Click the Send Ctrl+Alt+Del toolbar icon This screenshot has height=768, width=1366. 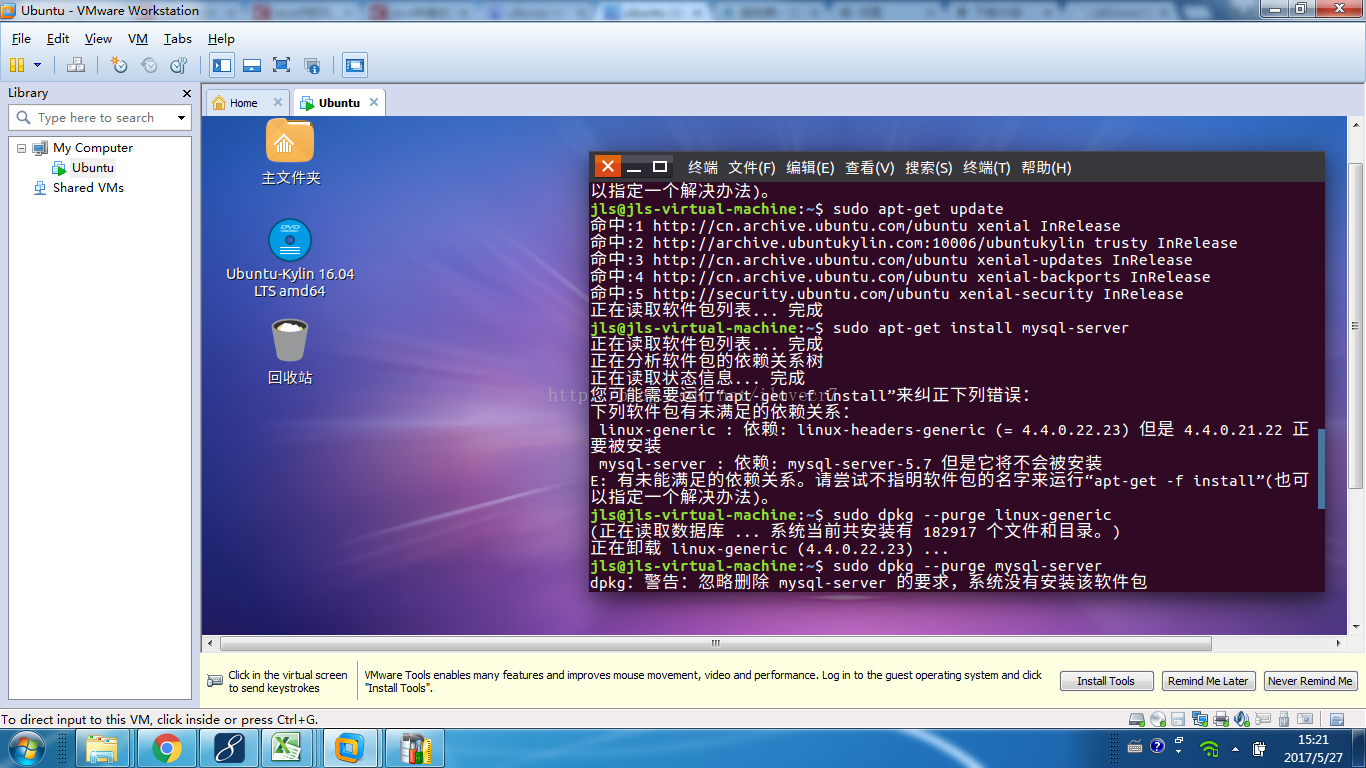click(76, 65)
